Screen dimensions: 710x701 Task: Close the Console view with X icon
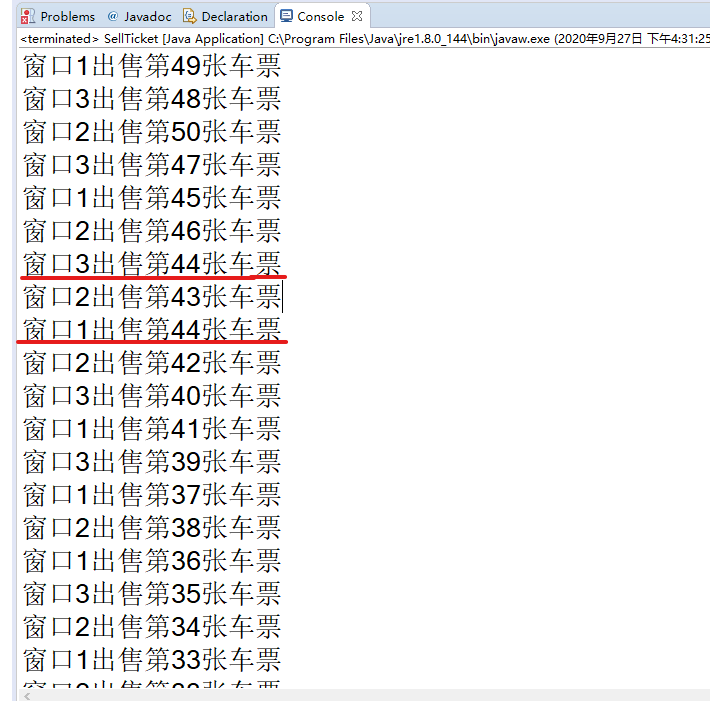[x=357, y=16]
